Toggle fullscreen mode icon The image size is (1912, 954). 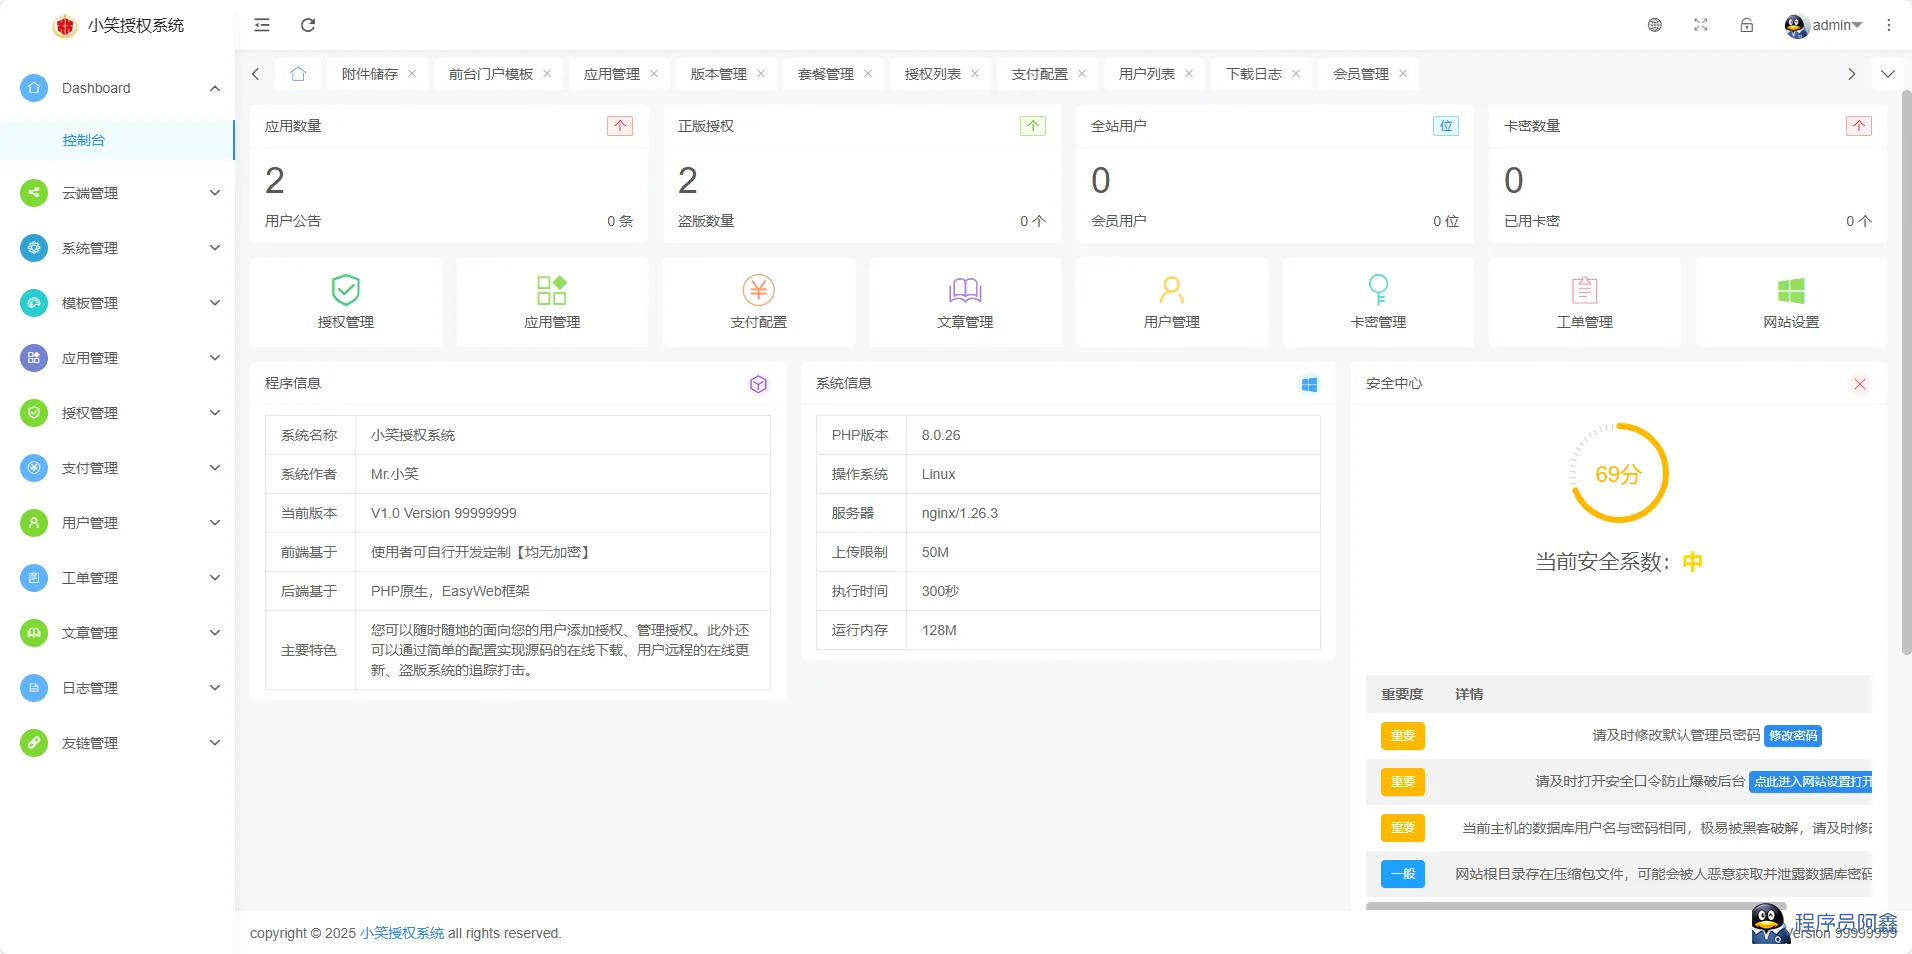click(1700, 25)
